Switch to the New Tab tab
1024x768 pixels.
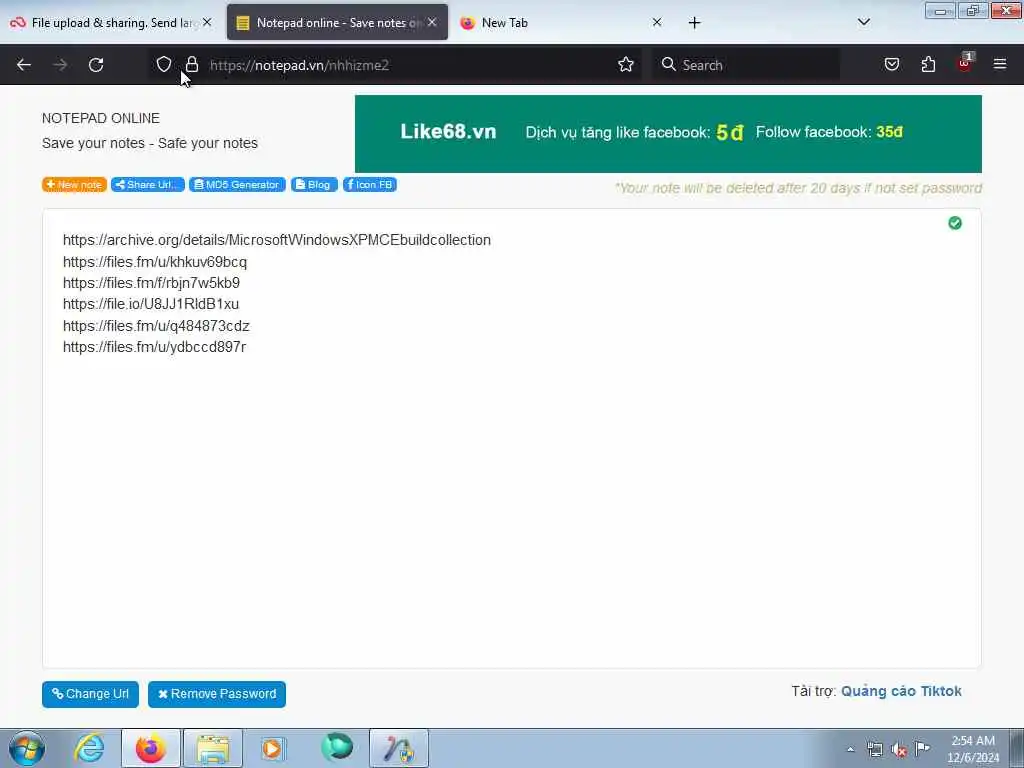[x=555, y=23]
